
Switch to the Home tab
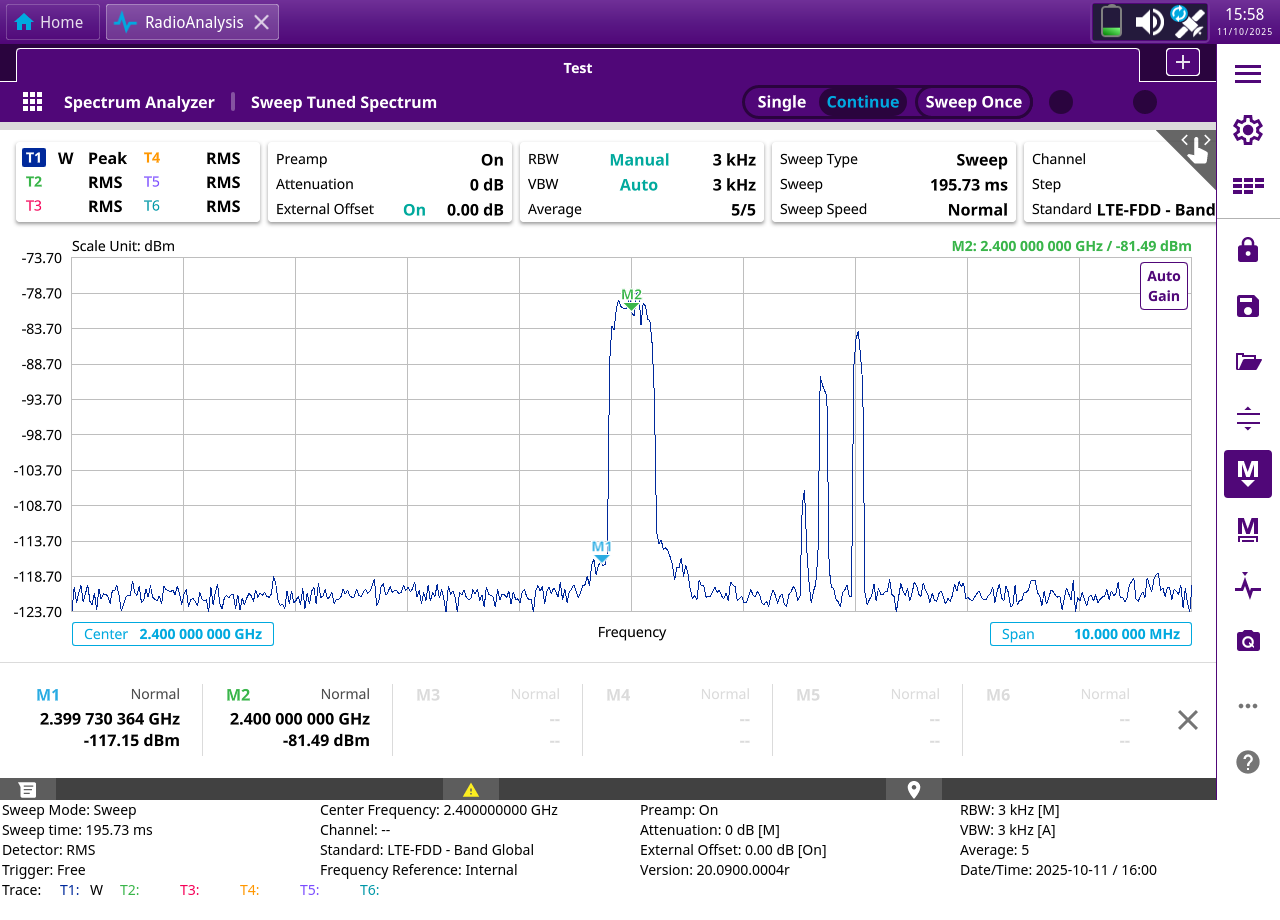50,22
